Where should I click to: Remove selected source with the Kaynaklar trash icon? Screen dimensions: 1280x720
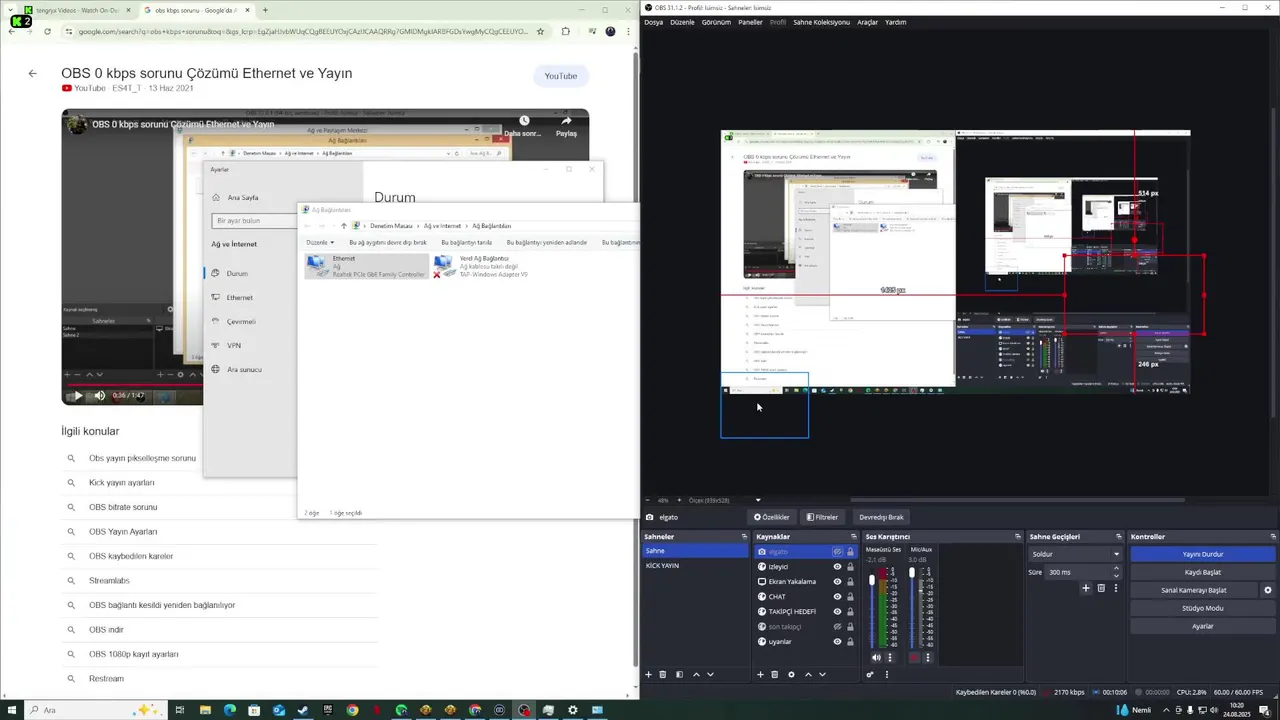[x=774, y=674]
